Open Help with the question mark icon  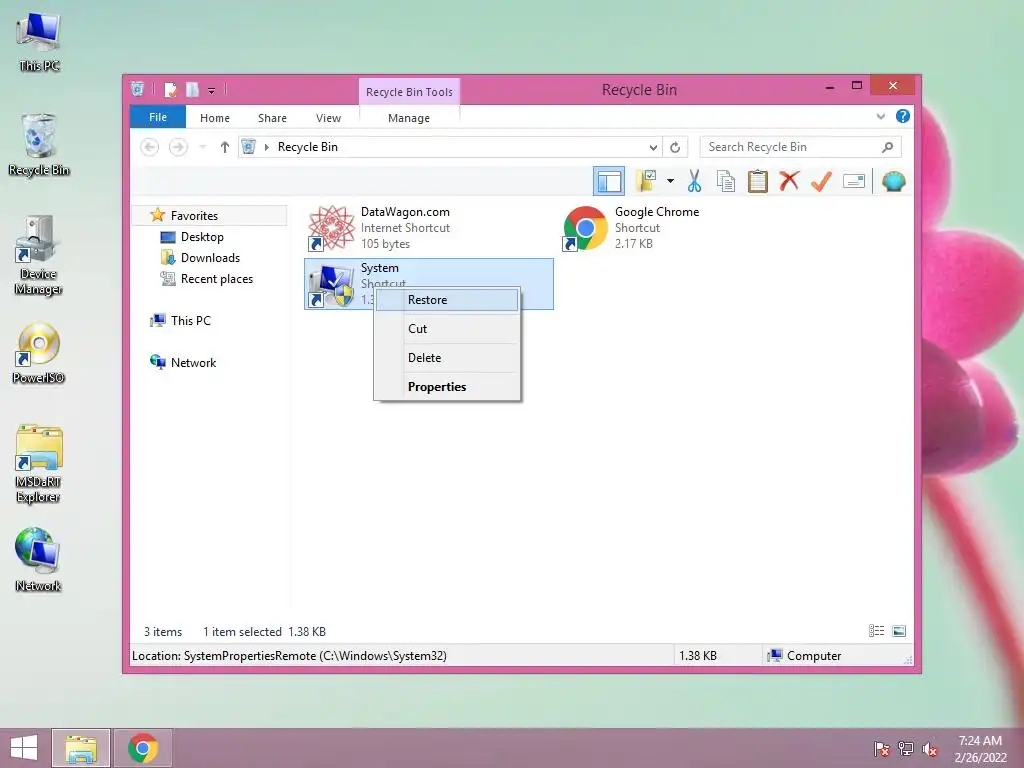coord(903,116)
